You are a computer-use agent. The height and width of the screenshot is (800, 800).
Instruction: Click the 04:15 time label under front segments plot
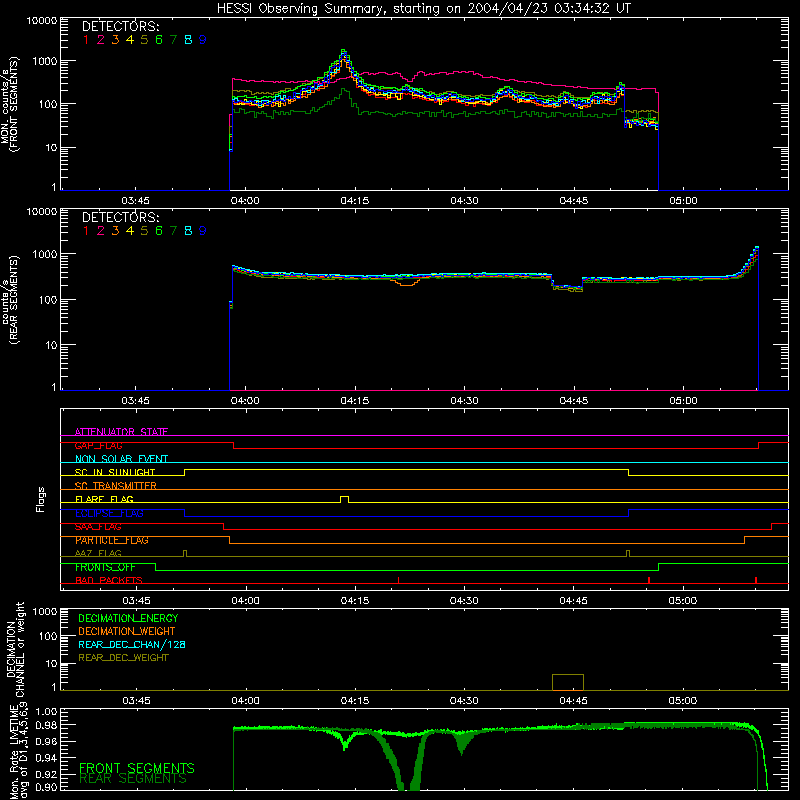click(355, 201)
